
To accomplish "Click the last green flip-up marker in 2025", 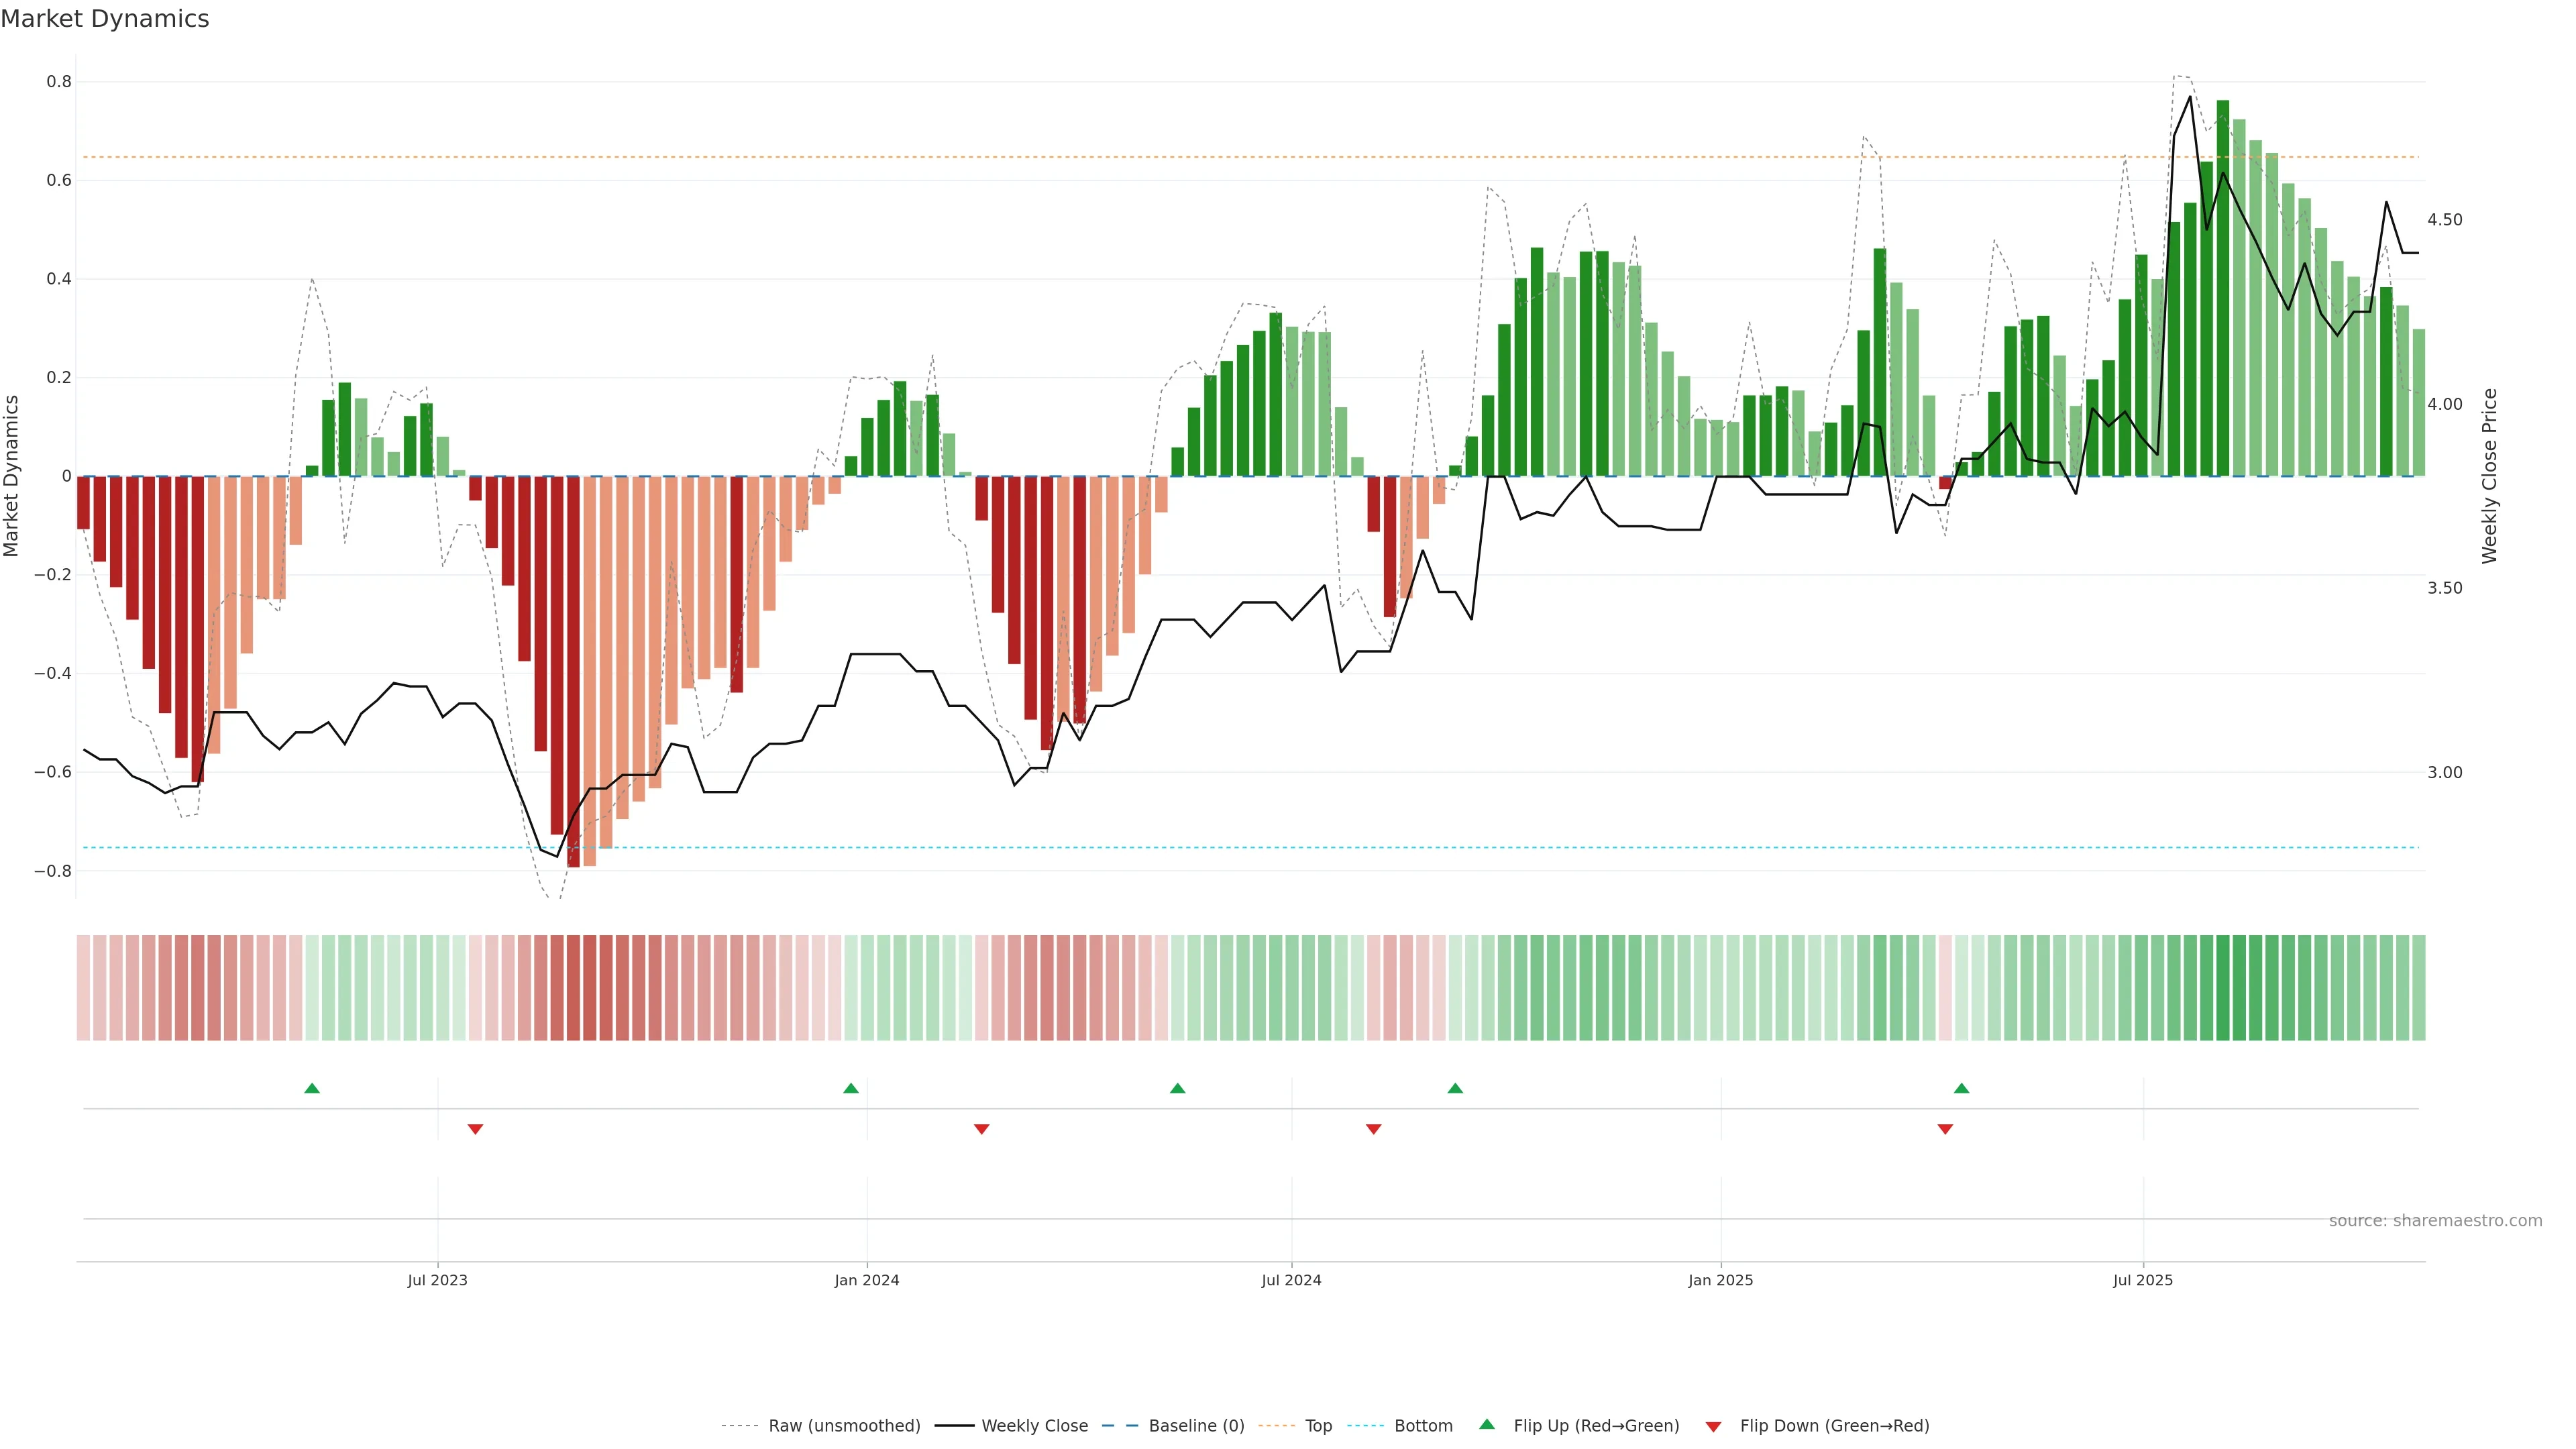I will click(x=1962, y=1088).
